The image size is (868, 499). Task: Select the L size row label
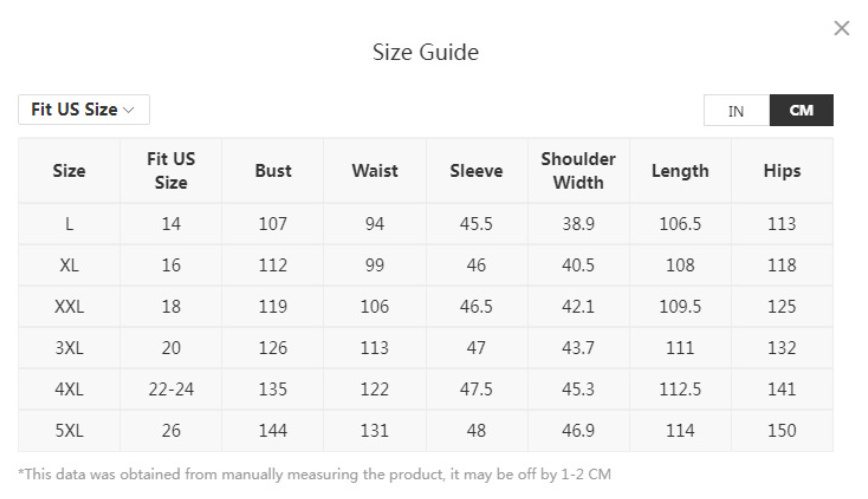click(69, 224)
